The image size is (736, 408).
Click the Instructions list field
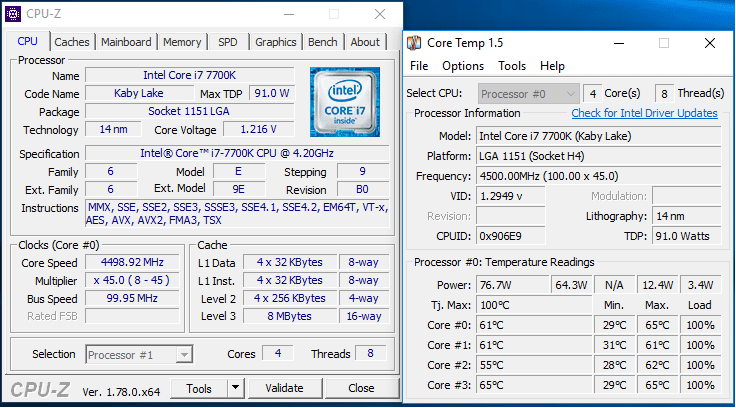(x=237, y=214)
